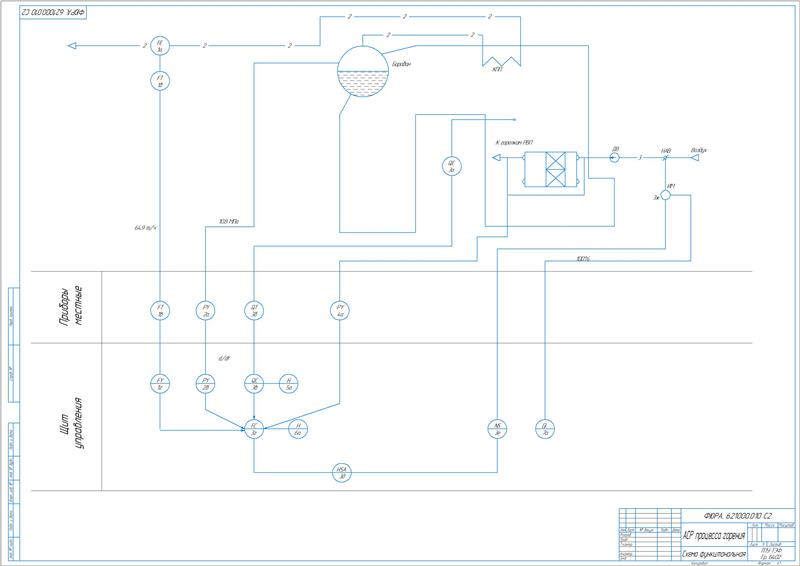Click the ИМ actuator circle
This screenshot has height=566, width=800.
(x=666, y=195)
